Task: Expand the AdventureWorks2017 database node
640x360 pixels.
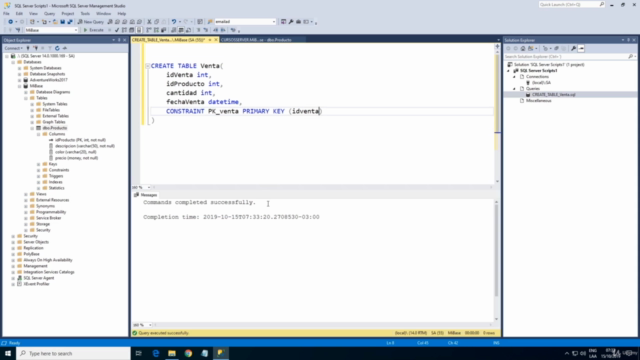Action: 19,80
